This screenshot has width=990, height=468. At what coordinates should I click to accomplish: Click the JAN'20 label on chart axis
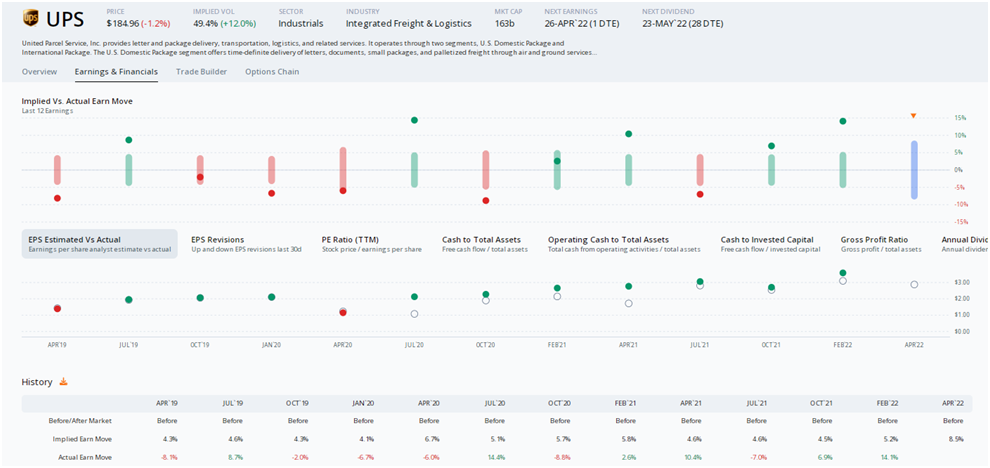point(271,345)
